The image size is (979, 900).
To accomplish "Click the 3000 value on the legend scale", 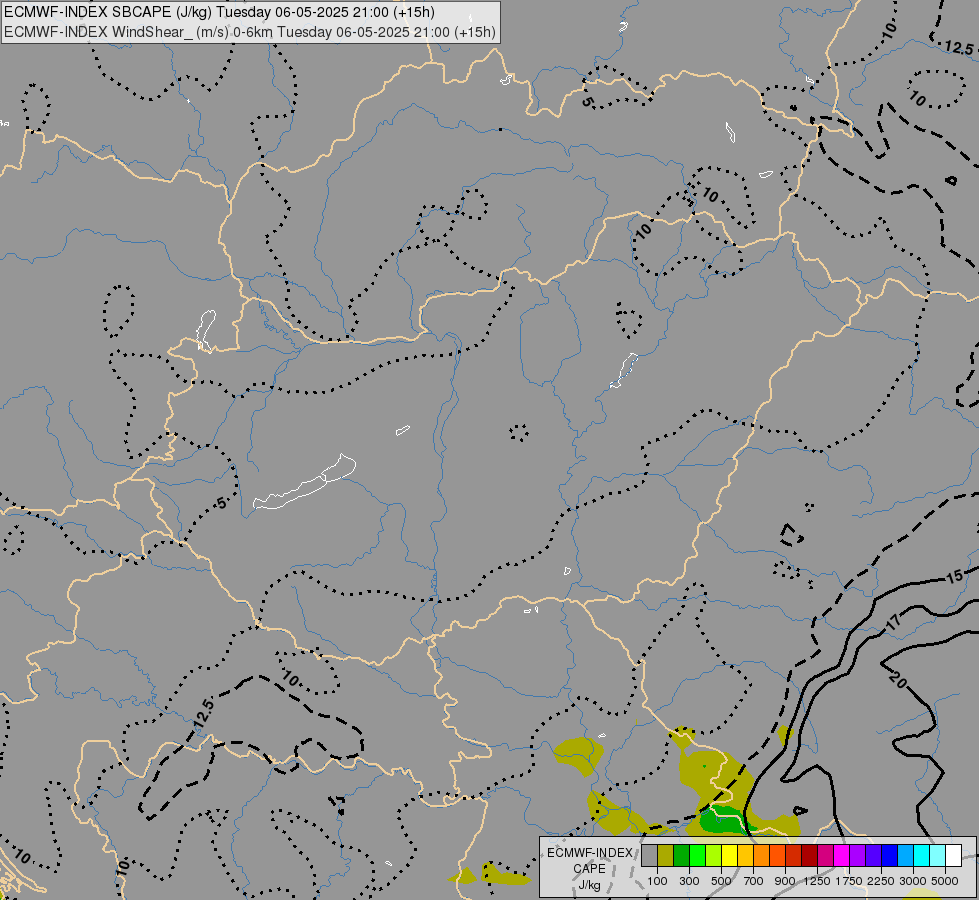I will coord(913,881).
